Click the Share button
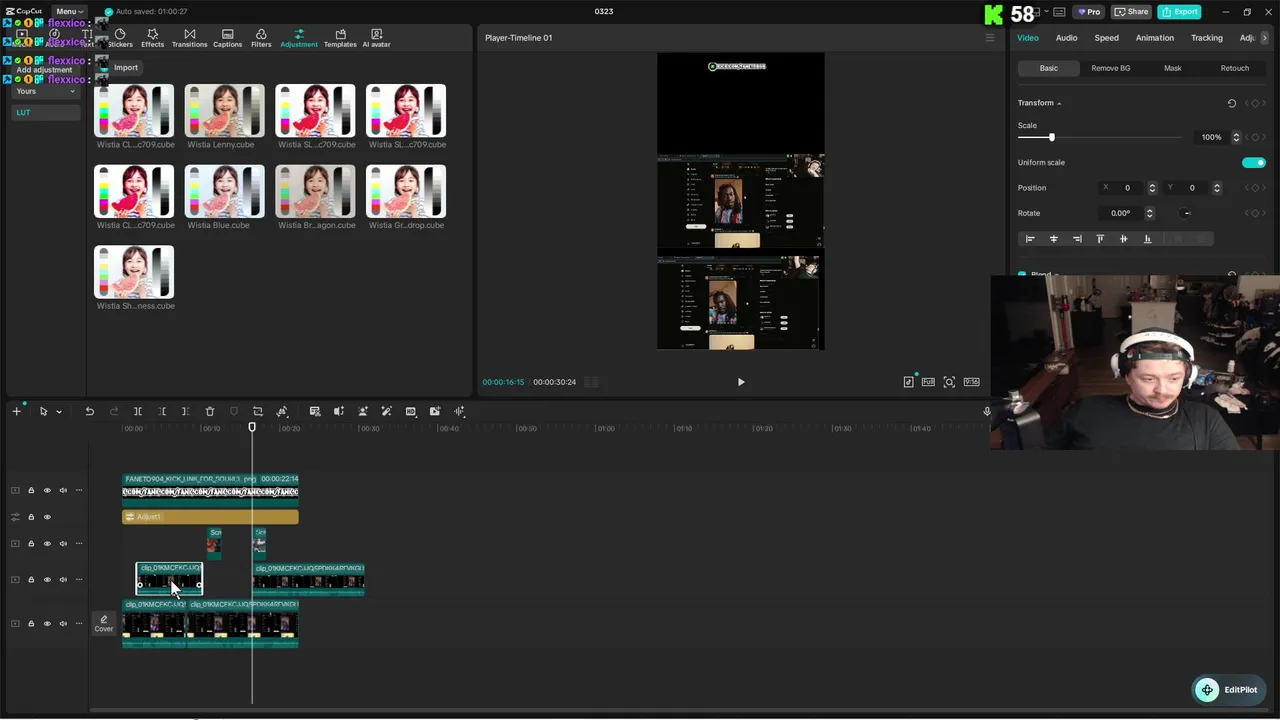The height and width of the screenshot is (720, 1280). click(x=1131, y=12)
